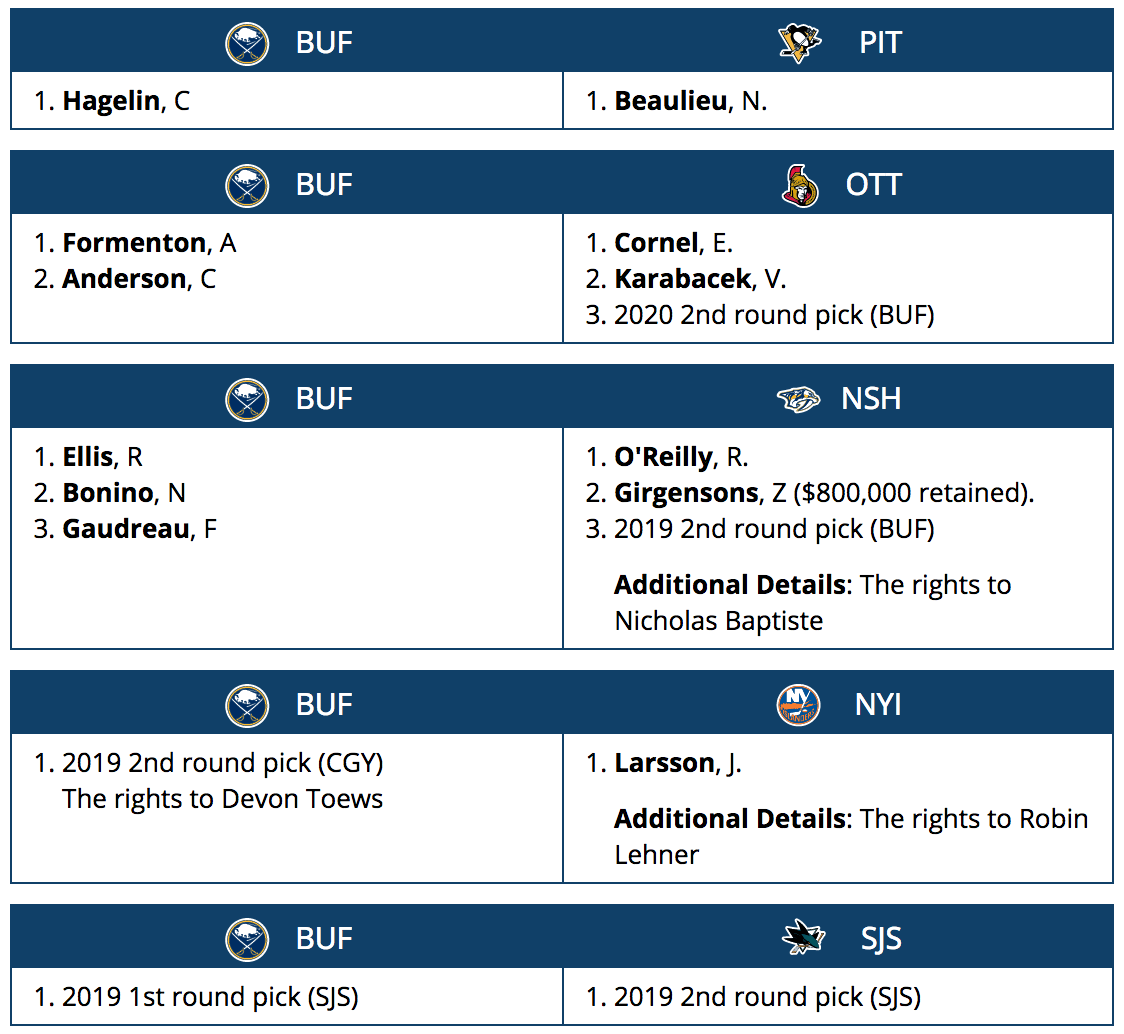This screenshot has width=1124, height=1034.
Task: Click the Sabres logo in the Sharks trade
Action: [x=247, y=940]
